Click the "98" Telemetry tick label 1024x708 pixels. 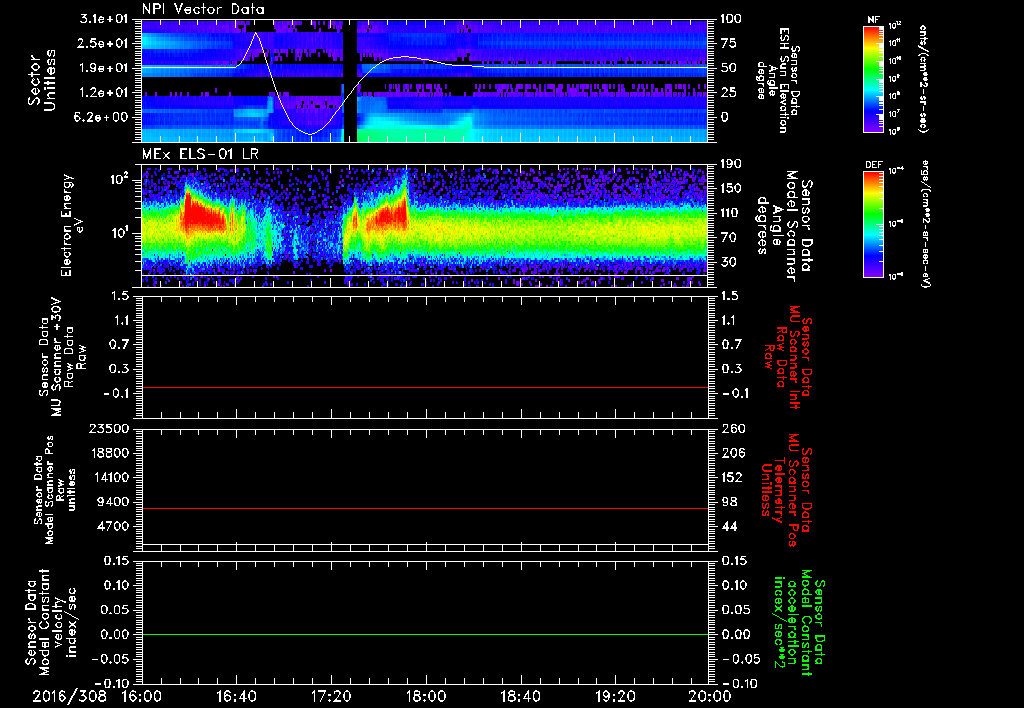tap(728, 502)
